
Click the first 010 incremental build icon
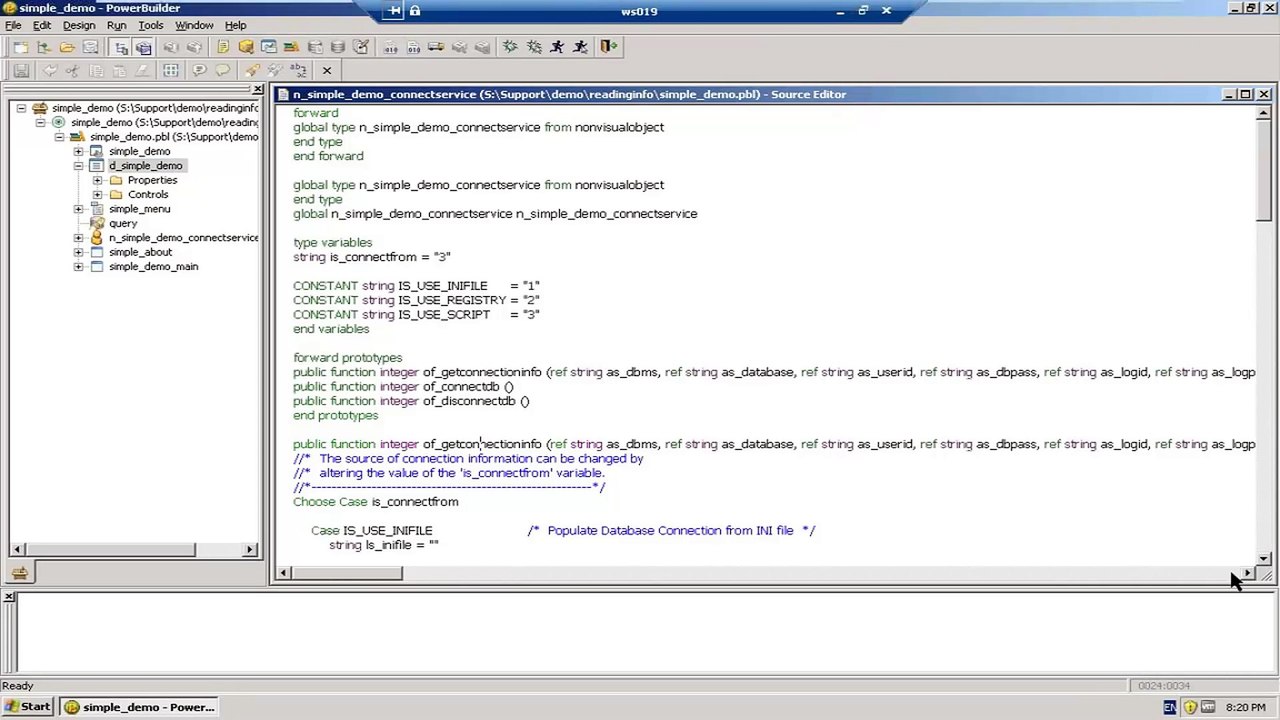pos(390,47)
